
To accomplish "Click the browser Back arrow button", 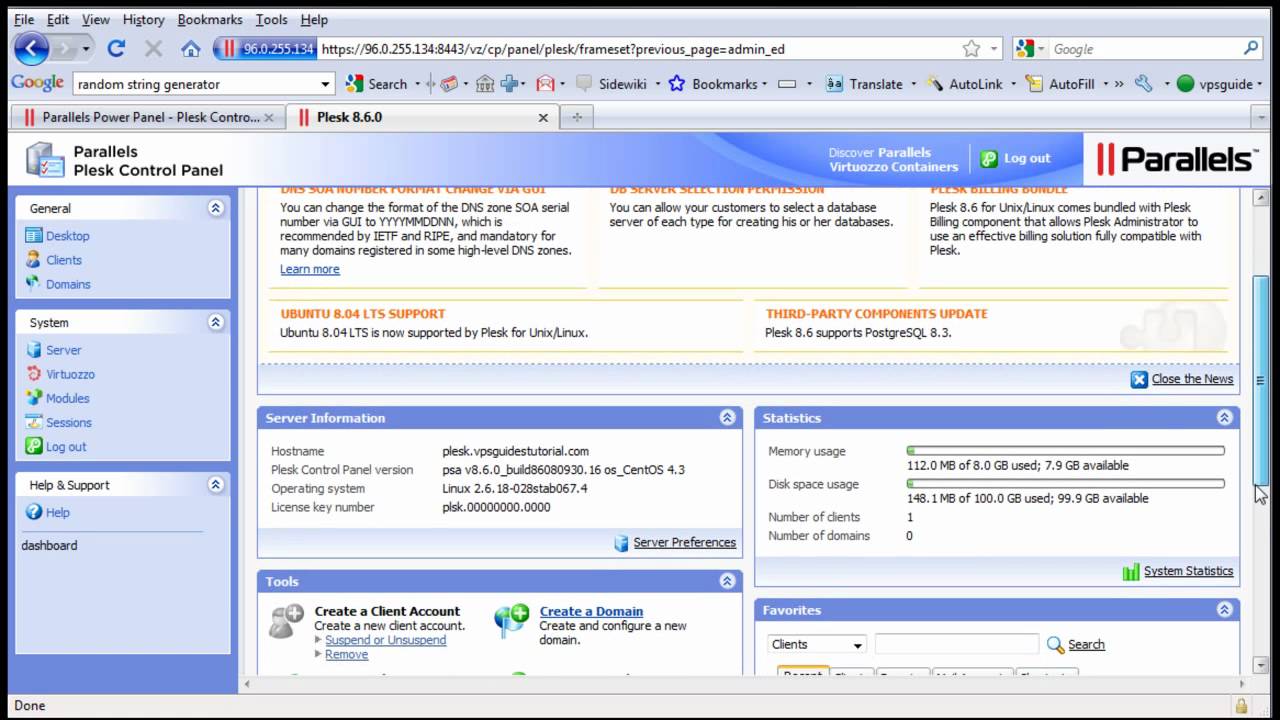I will tap(31, 48).
